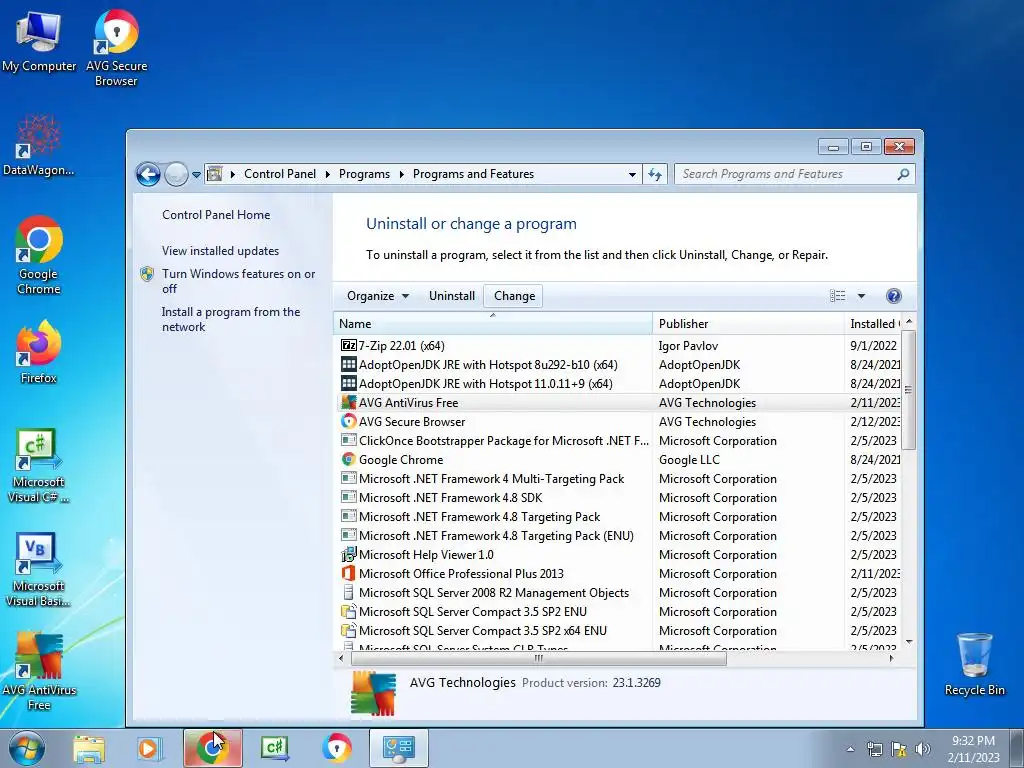Click the Windows Start orb
The width and height of the screenshot is (1024, 768).
pyautogui.click(x=27, y=748)
